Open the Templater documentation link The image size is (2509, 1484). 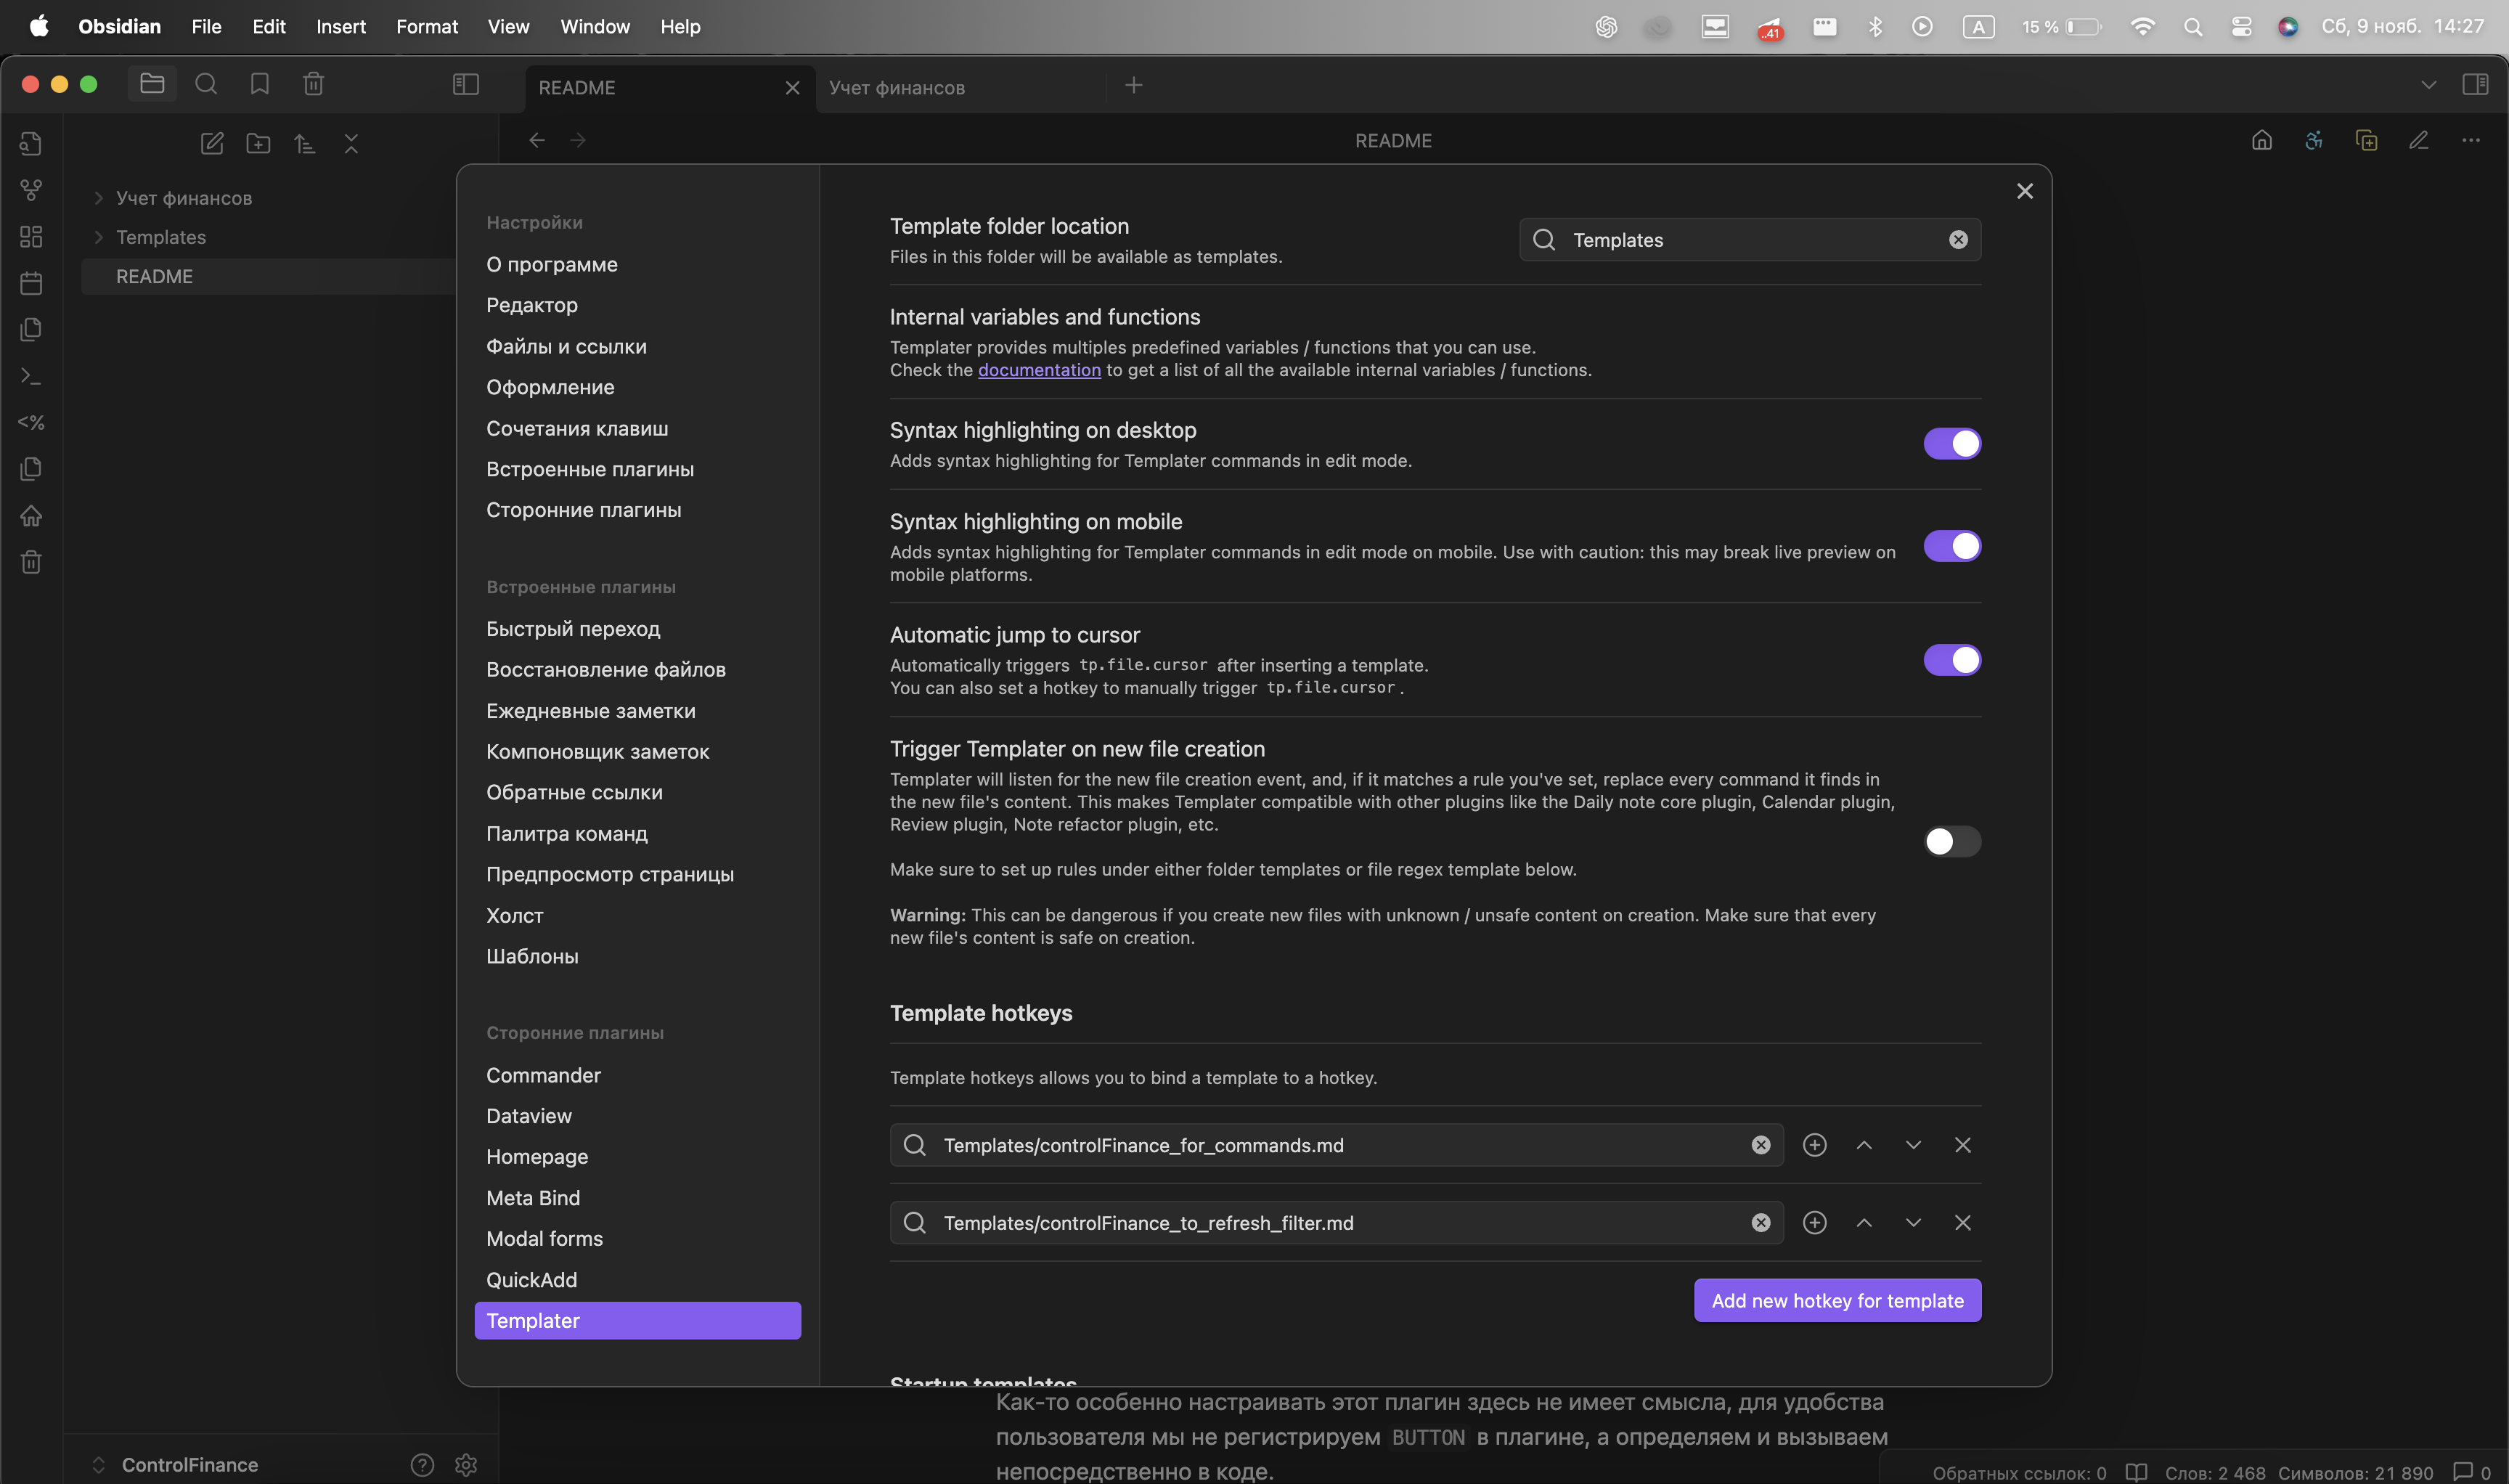(x=1039, y=370)
